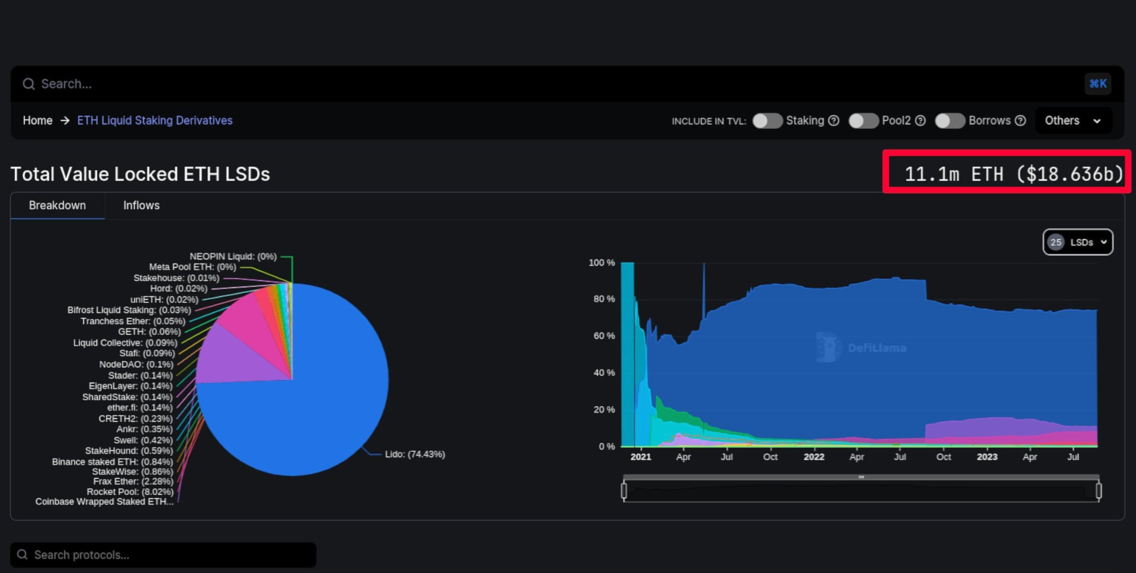Click the 'StakeHound: (0.59%)' label
This screenshot has width=1136, height=573.
click(130, 451)
